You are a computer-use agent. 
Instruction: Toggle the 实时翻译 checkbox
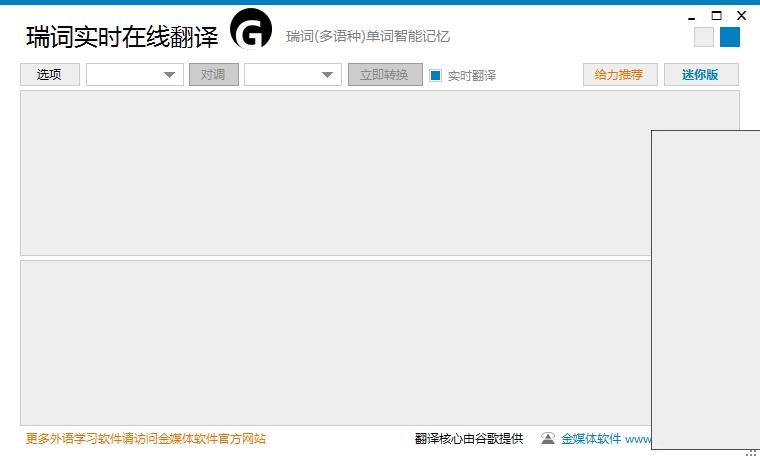pyautogui.click(x=436, y=75)
